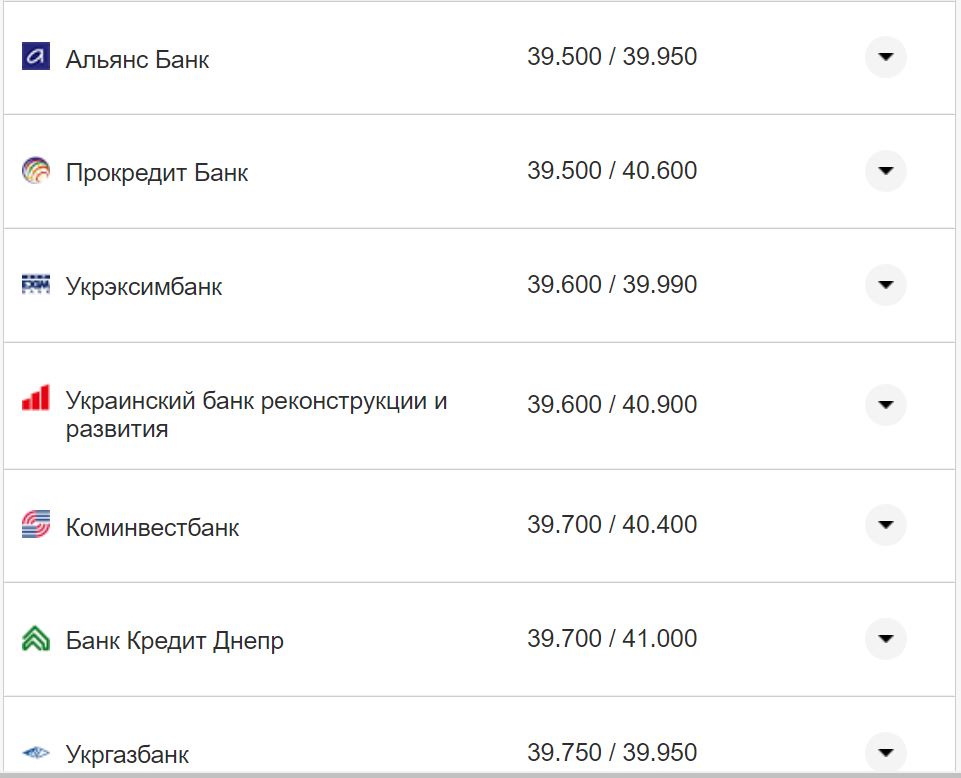Open the Прокредит Банк dropdown arrow

tap(884, 171)
